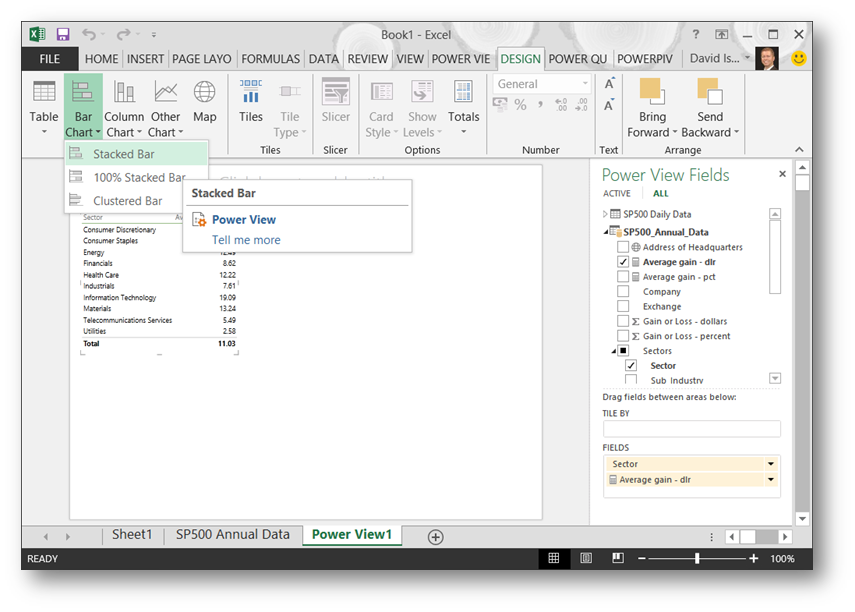Switch to Normal view in status bar
Viewport: 855px width, 612px height.
coord(553,558)
